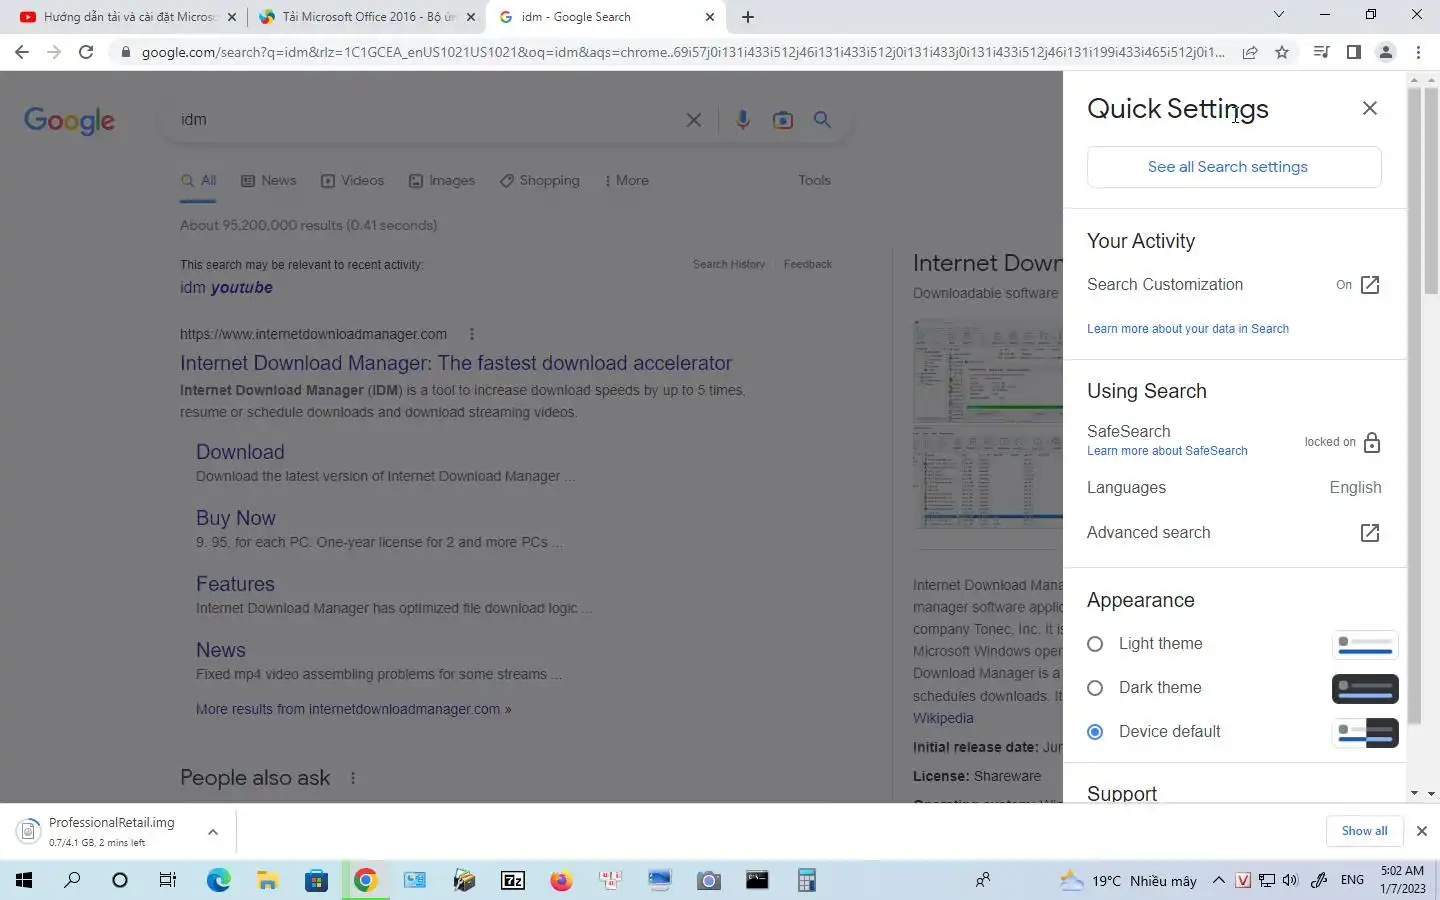Open the Chrome three-dot menu
Image resolution: width=1440 pixels, height=900 pixels.
[1418, 52]
